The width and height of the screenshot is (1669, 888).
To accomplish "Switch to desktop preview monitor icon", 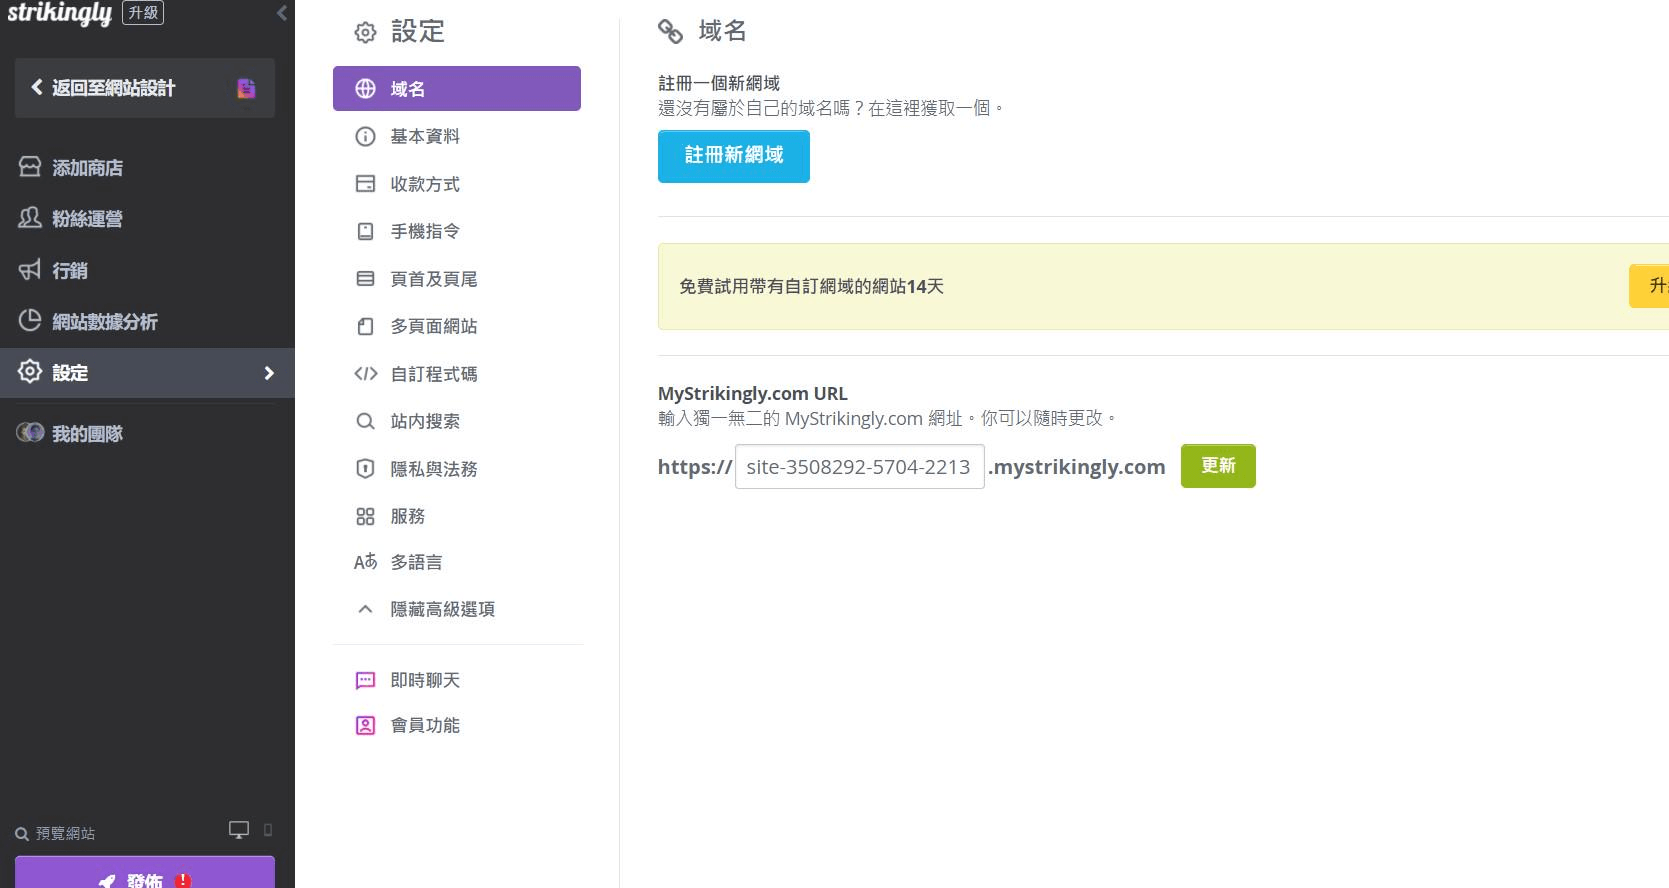I will pyautogui.click(x=239, y=830).
